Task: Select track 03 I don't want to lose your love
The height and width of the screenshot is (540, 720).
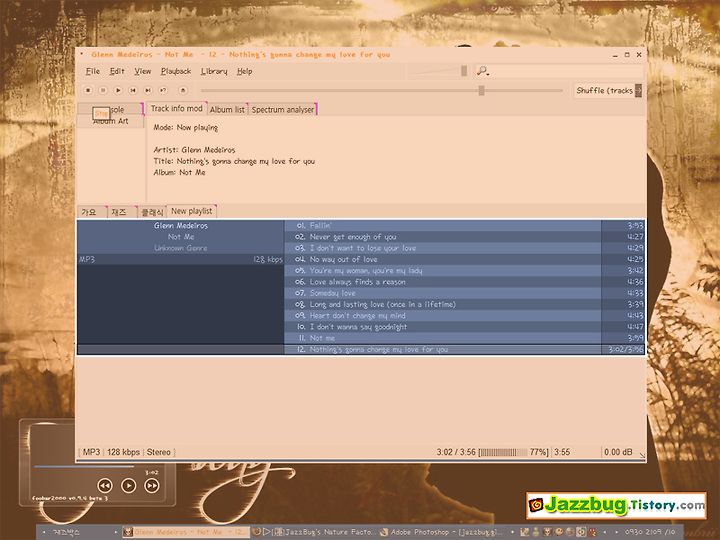Action: pos(464,248)
